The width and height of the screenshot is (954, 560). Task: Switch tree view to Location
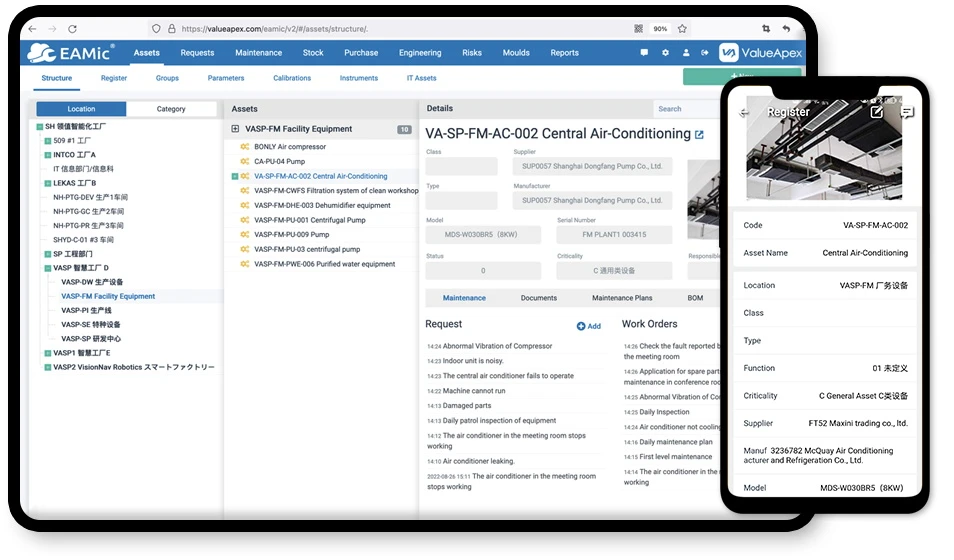(81, 109)
